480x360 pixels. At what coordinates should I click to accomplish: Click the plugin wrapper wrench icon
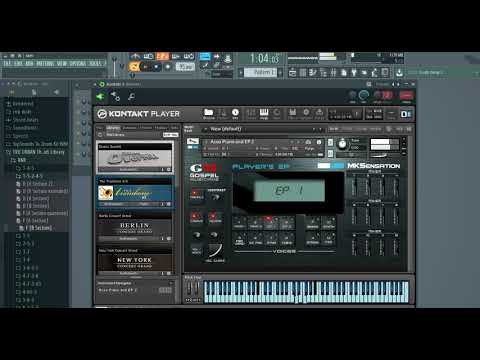pos(131,97)
